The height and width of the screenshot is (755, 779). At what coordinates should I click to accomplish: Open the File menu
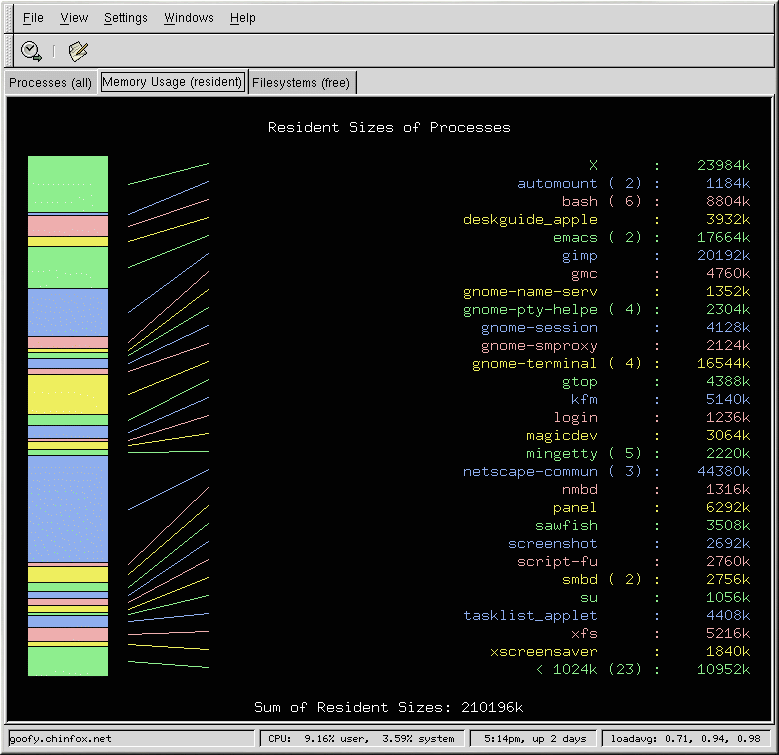coord(33,18)
